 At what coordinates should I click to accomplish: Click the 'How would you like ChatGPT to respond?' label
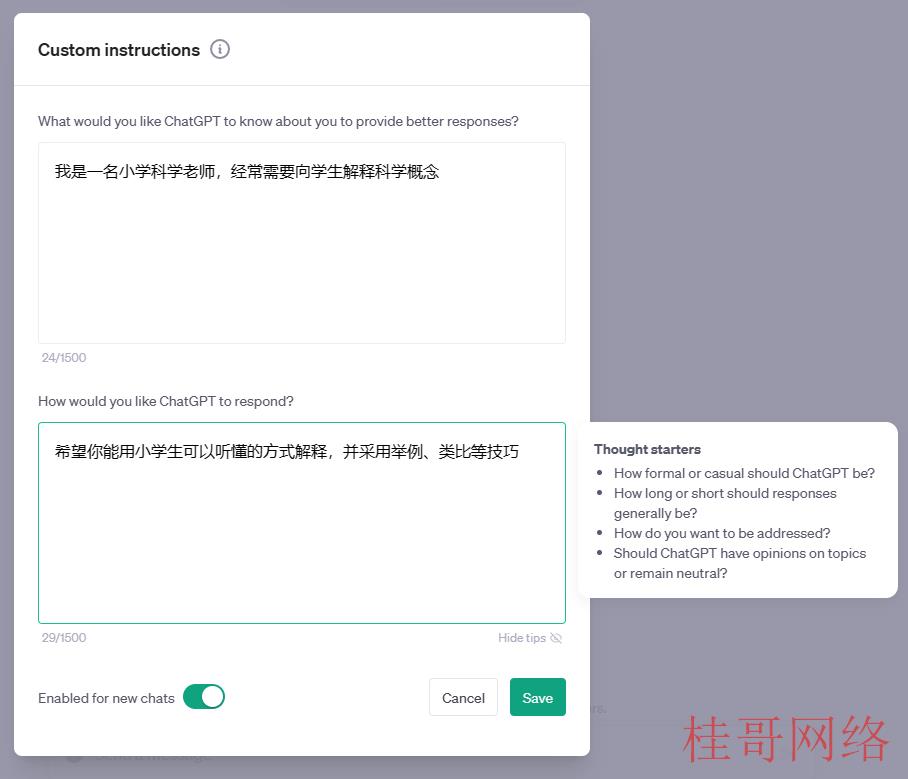pyautogui.click(x=166, y=401)
